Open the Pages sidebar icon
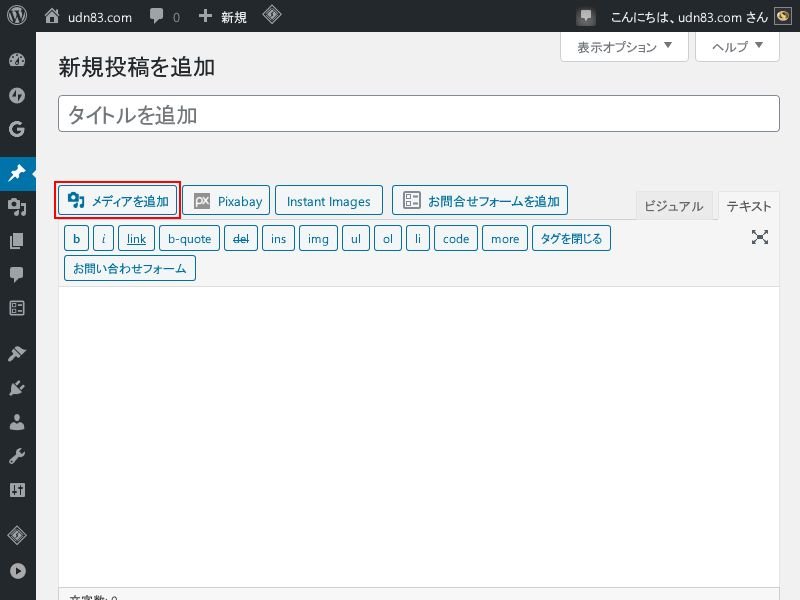The width and height of the screenshot is (800, 600). 17,241
